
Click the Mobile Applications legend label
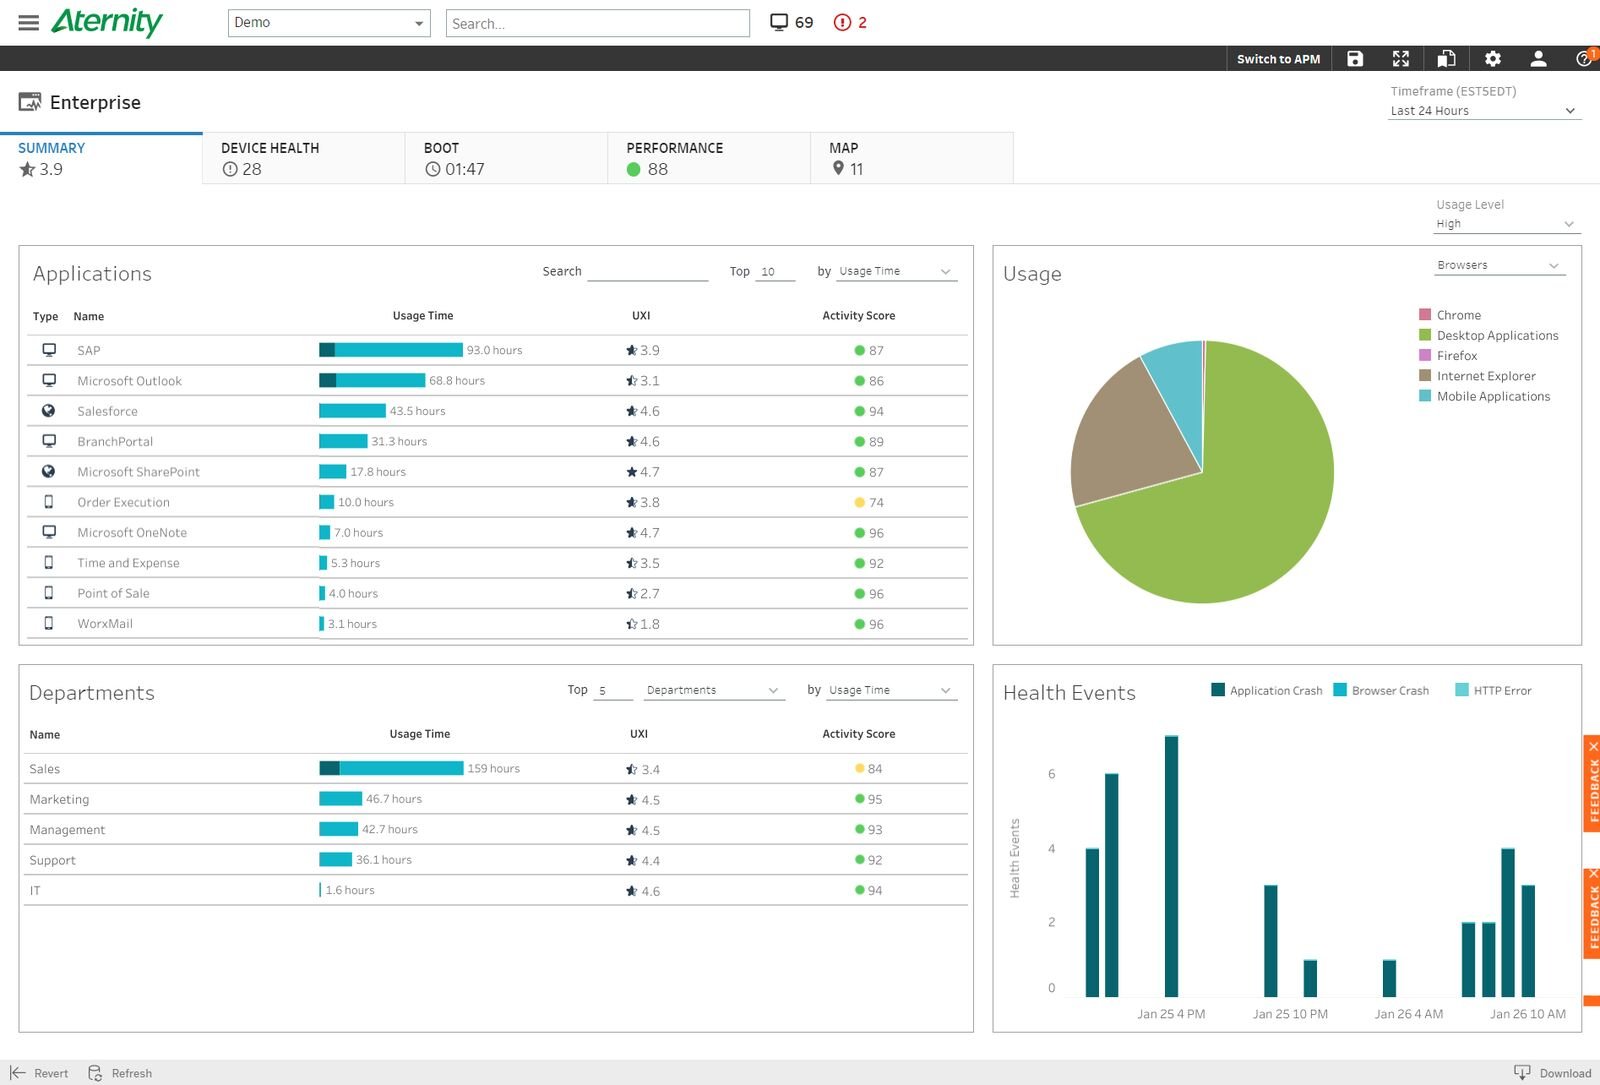coord(1493,396)
